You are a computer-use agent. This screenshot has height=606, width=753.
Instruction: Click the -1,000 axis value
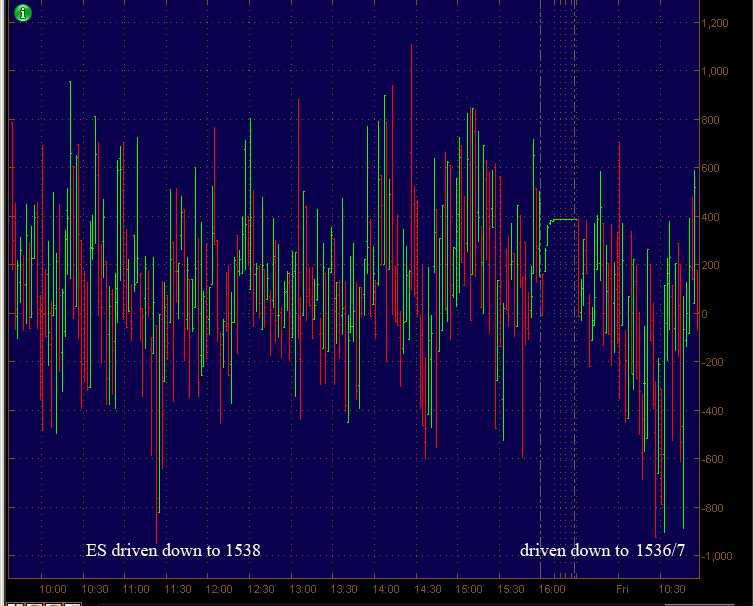coord(717,556)
